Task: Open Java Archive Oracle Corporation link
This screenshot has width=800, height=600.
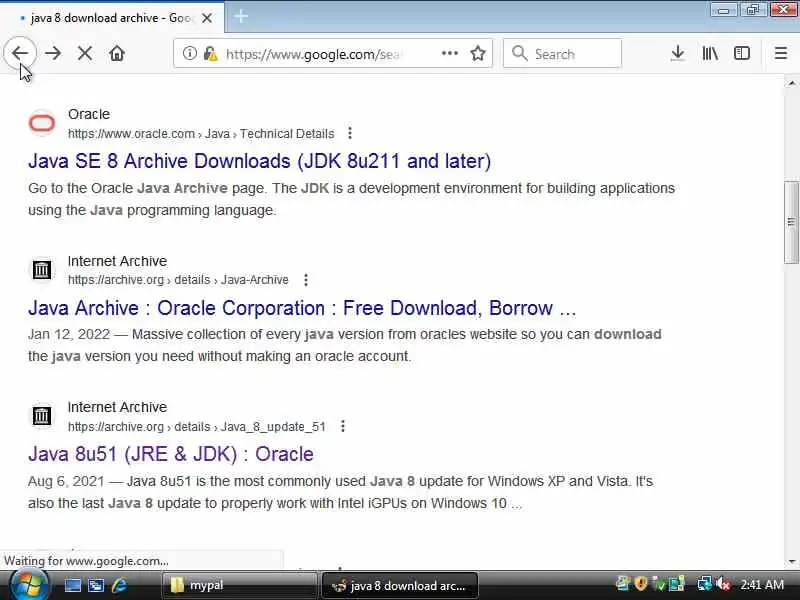Action: point(302,308)
